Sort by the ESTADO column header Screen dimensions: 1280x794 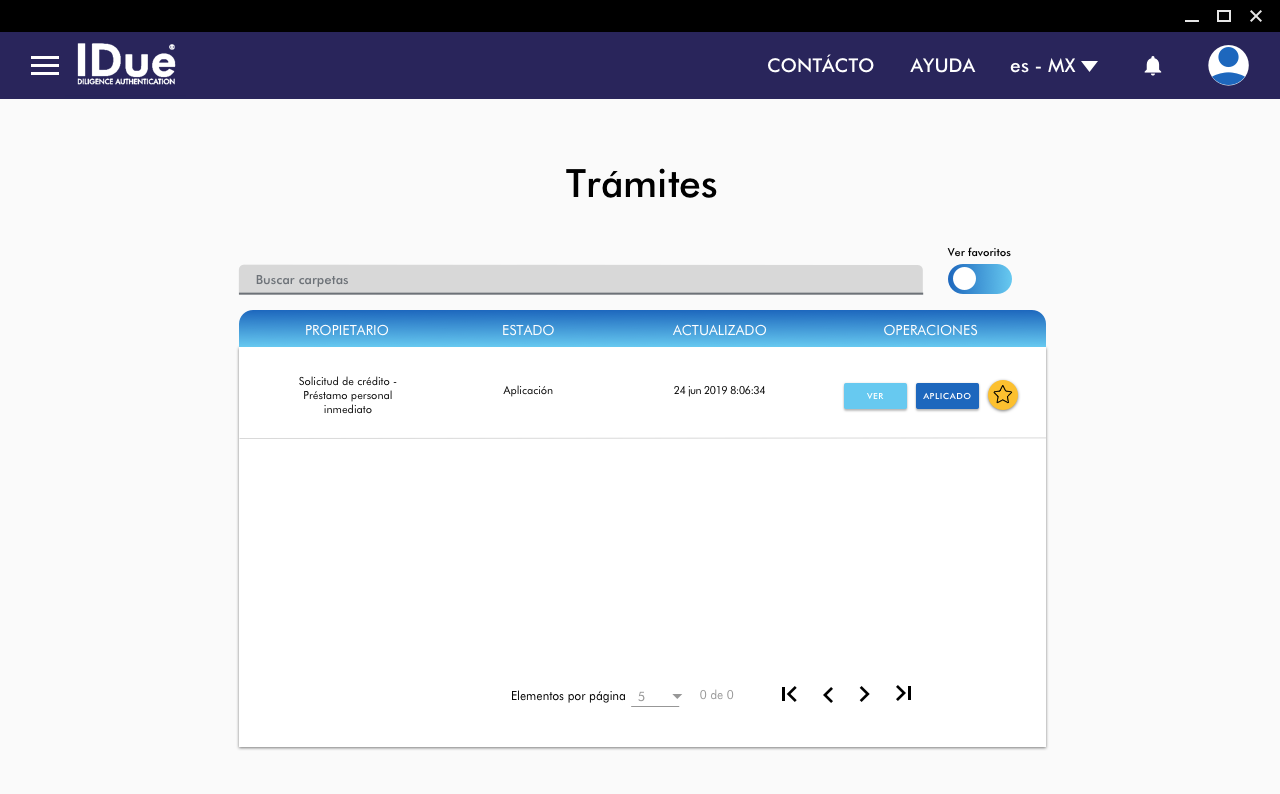pyautogui.click(x=528, y=330)
